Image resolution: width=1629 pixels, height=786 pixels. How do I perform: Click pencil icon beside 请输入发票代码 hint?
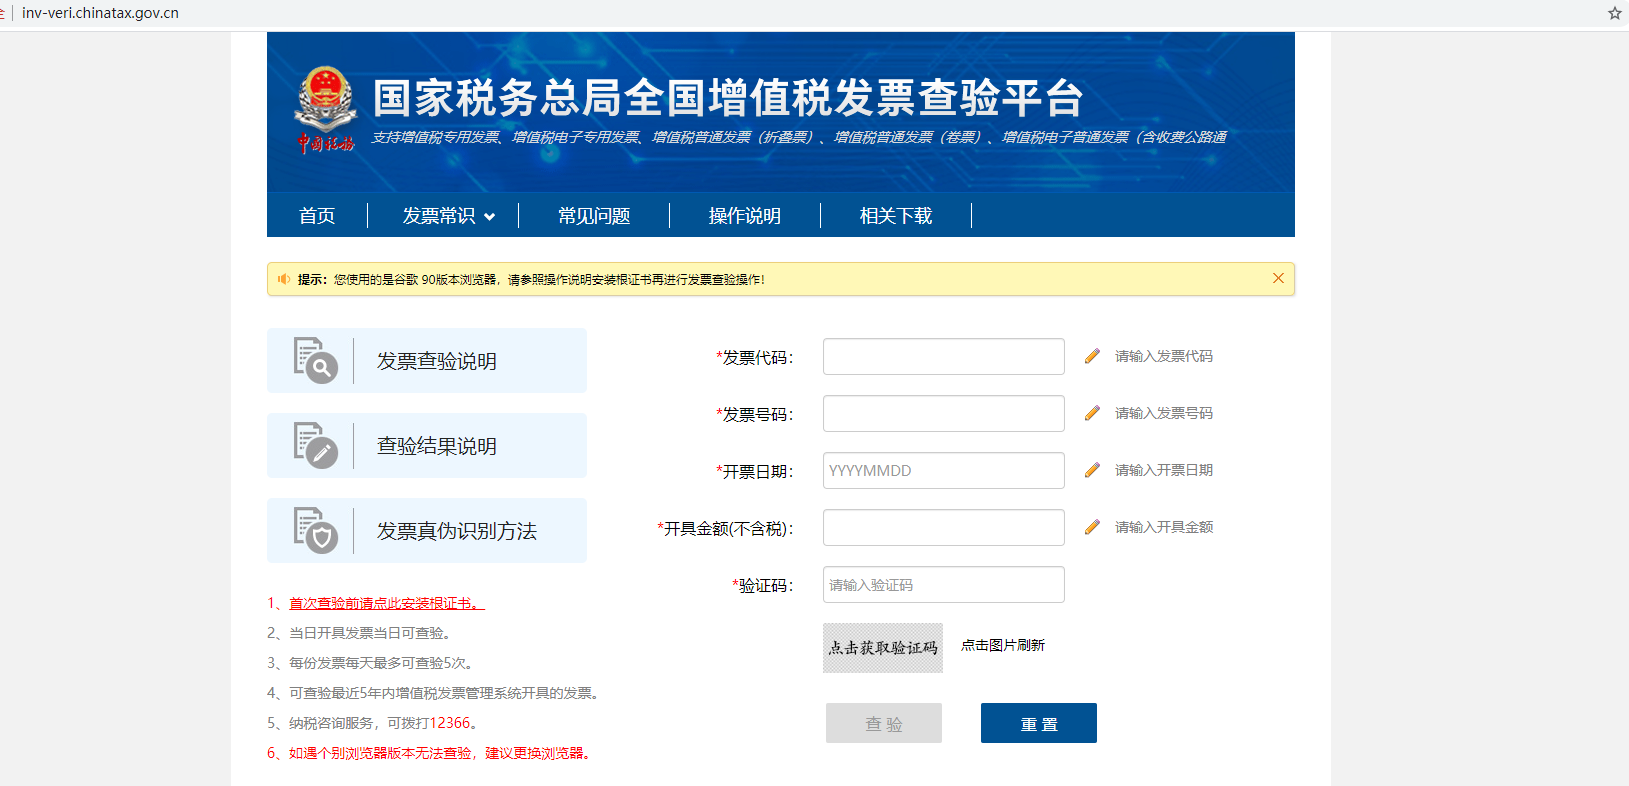1092,356
